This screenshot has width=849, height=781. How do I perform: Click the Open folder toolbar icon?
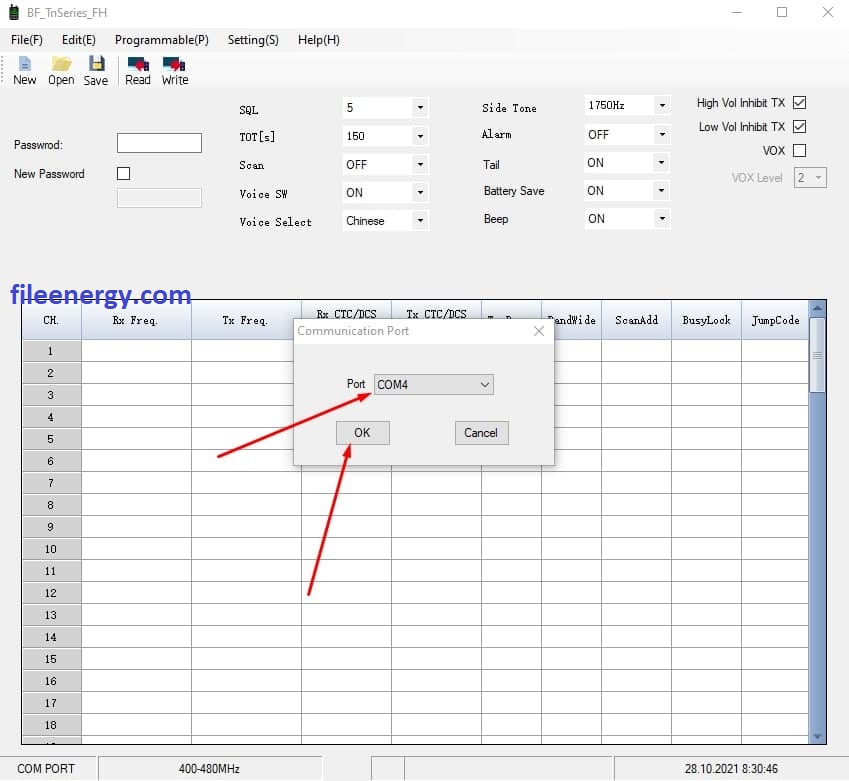click(x=61, y=70)
